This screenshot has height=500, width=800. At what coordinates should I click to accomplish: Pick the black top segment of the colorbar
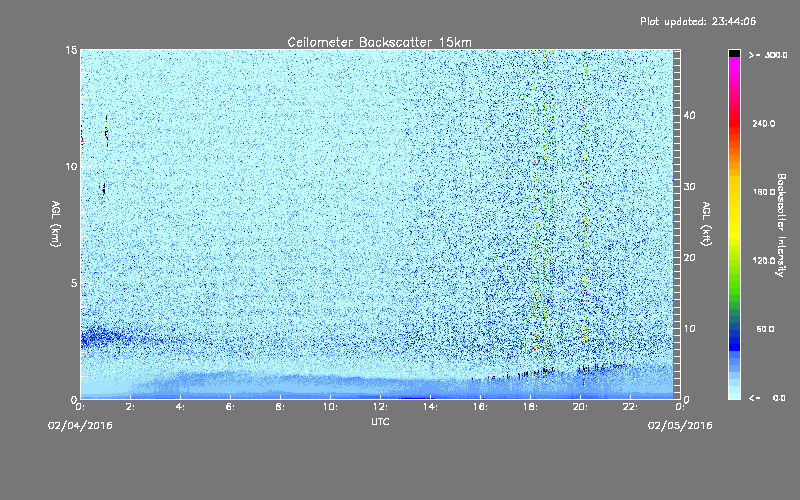(x=734, y=53)
